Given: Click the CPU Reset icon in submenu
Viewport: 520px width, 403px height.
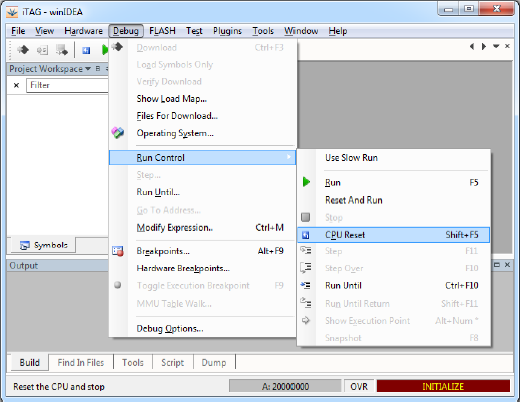Looking at the screenshot, I should [306, 235].
